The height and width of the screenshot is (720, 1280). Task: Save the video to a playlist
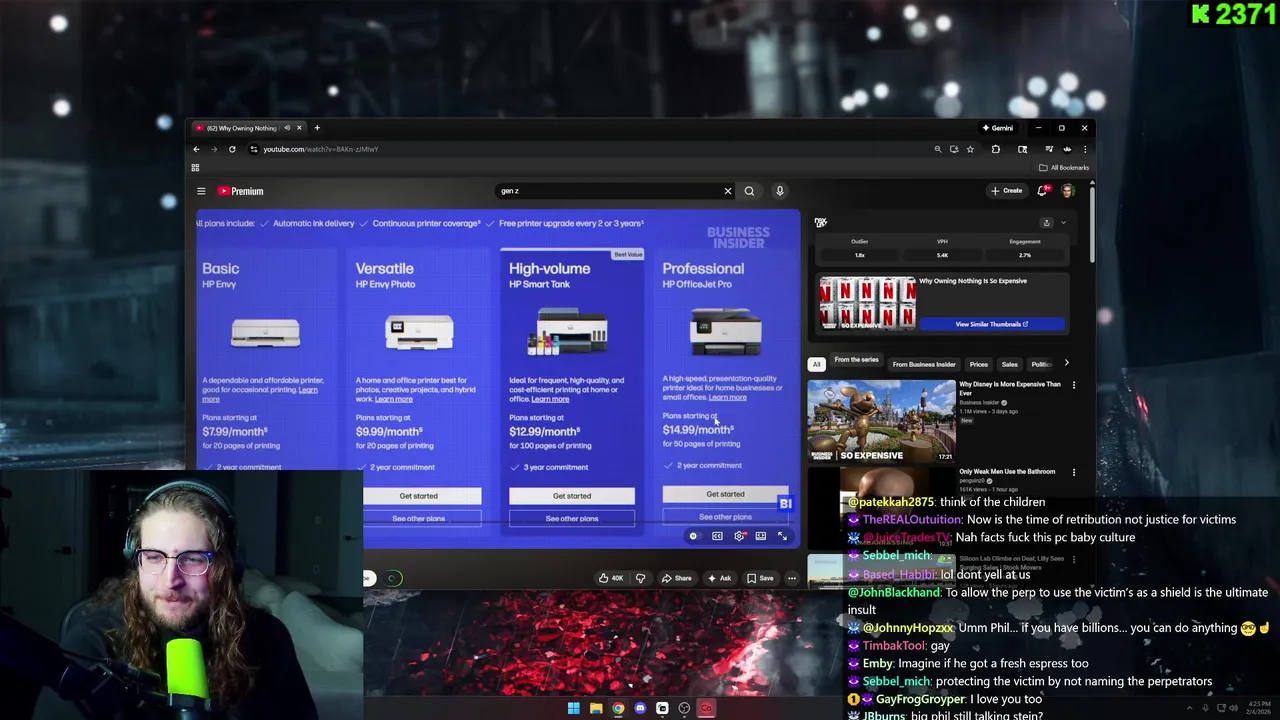point(760,578)
